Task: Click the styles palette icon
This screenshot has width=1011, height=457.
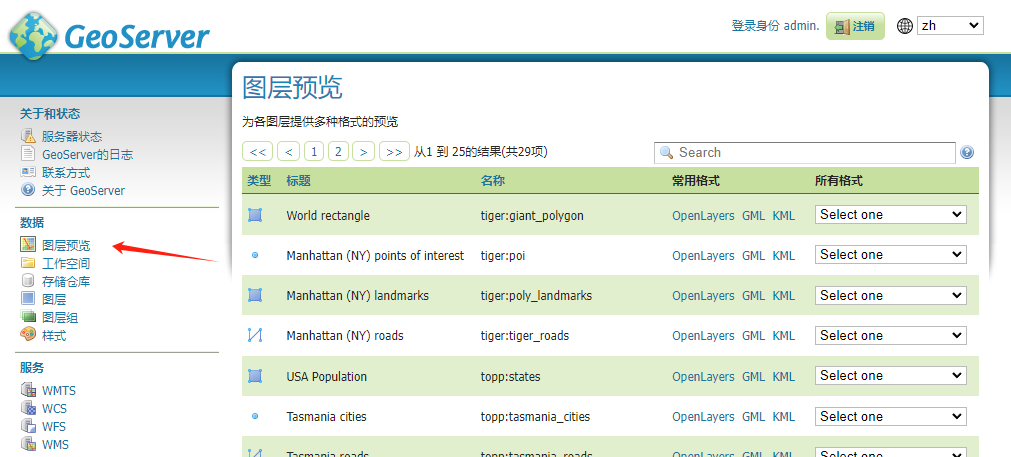Action: tap(28, 335)
